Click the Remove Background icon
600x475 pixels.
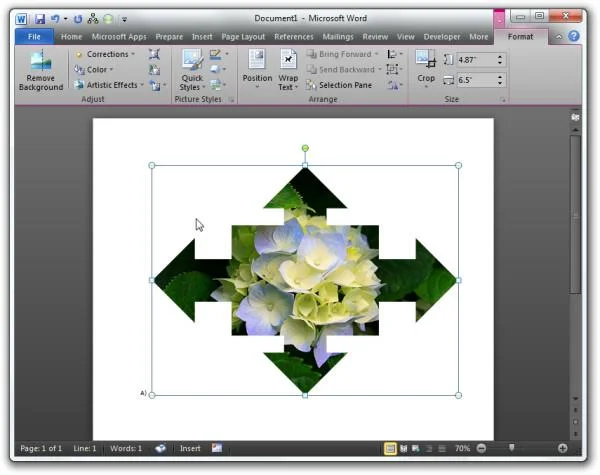click(41, 70)
